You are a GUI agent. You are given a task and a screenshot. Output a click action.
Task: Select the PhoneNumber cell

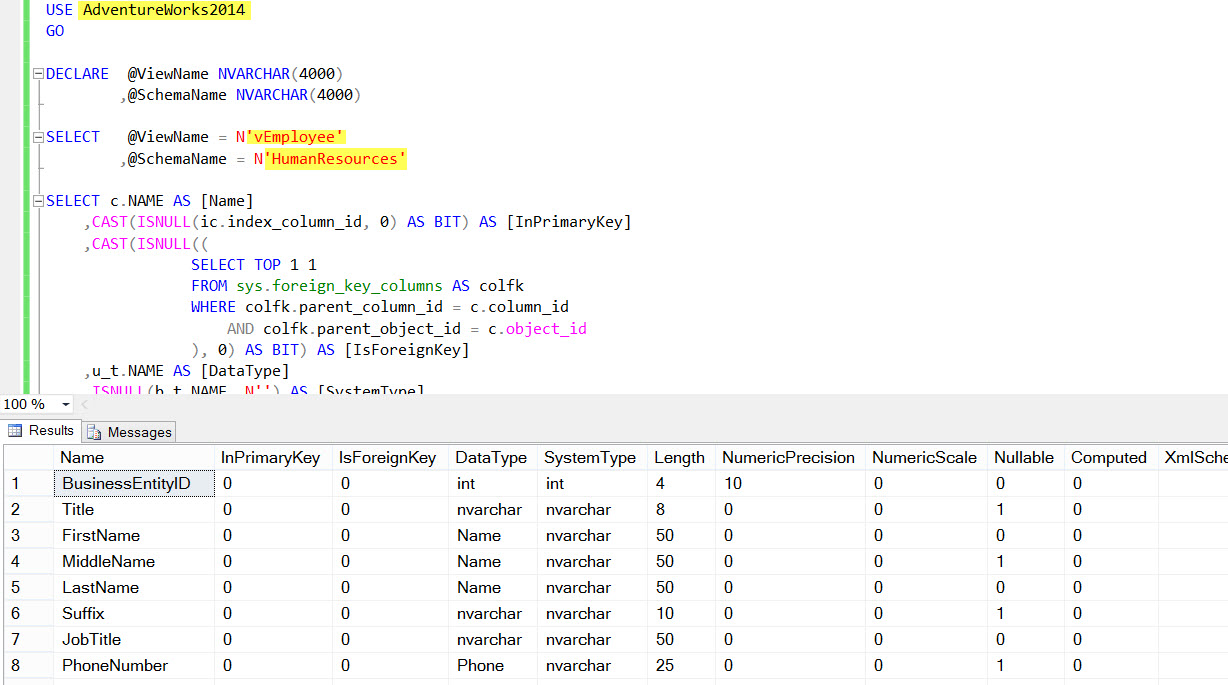click(x=134, y=666)
